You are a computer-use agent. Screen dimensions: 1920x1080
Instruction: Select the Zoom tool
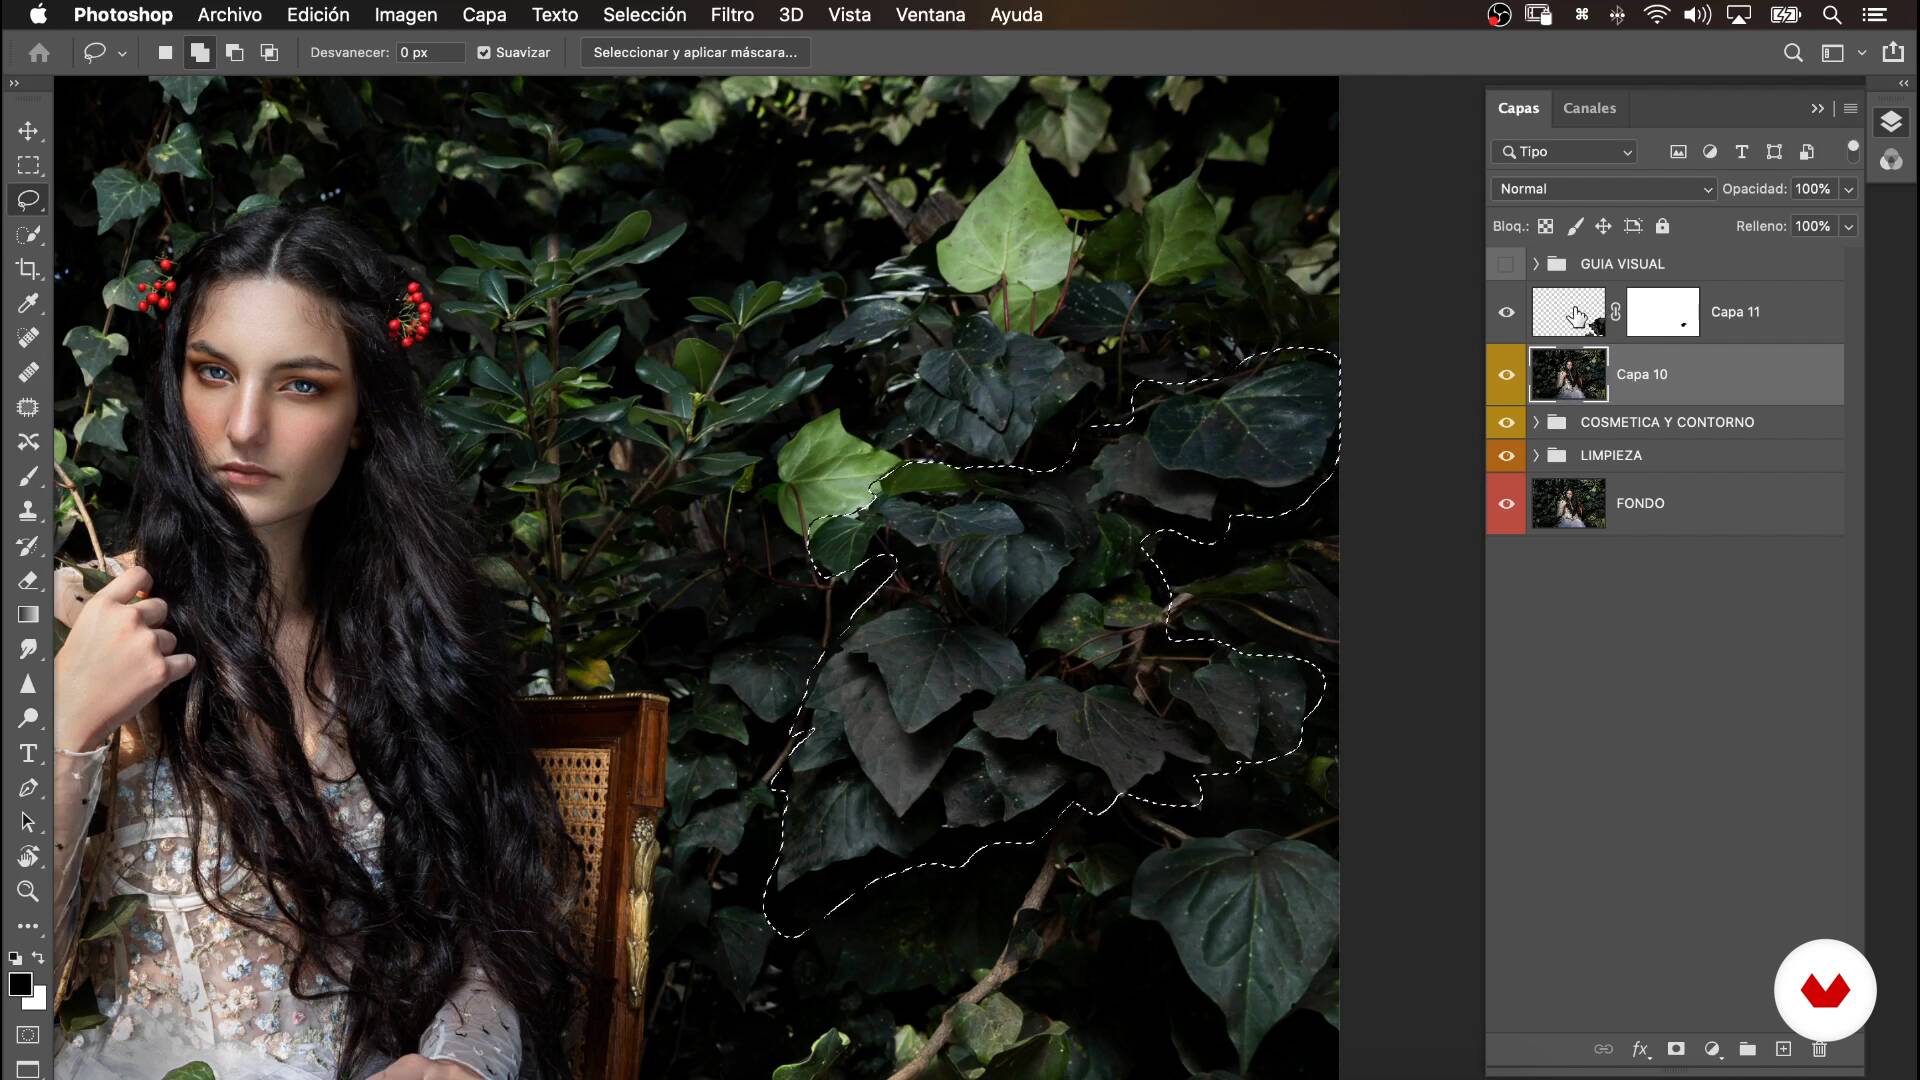(x=28, y=891)
